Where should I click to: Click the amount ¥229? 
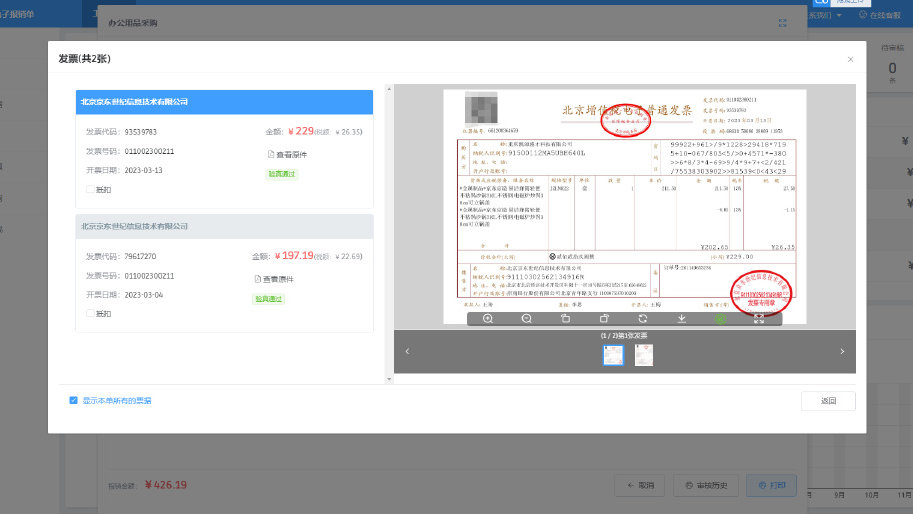coord(301,132)
